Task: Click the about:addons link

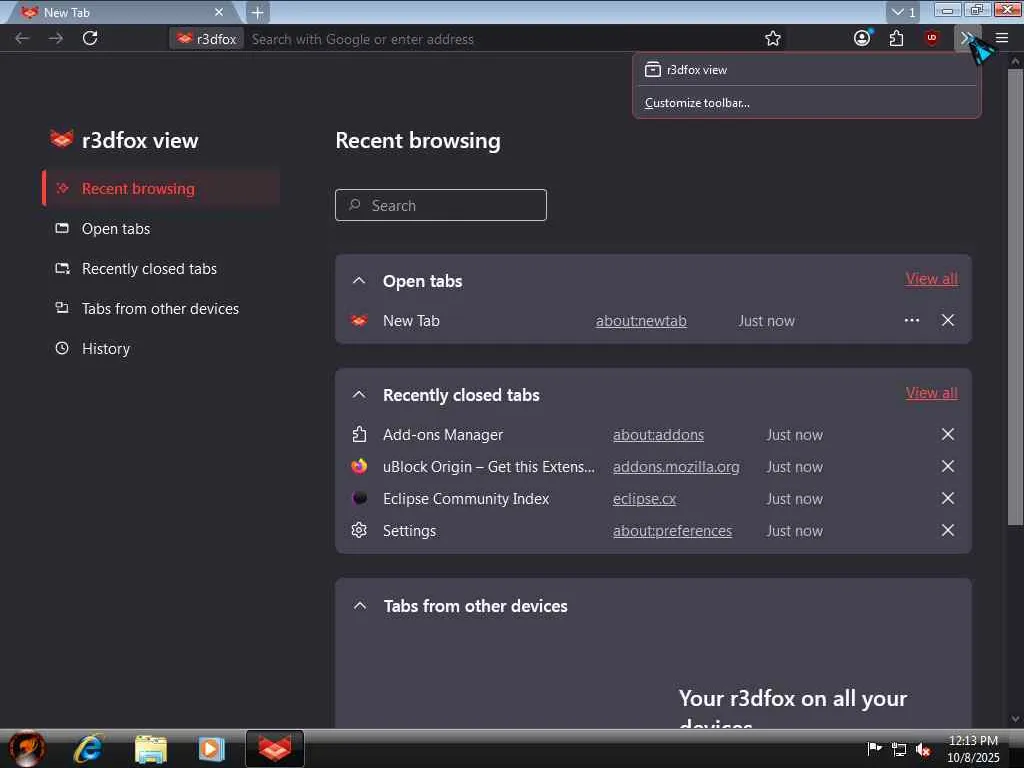Action: tap(658, 435)
